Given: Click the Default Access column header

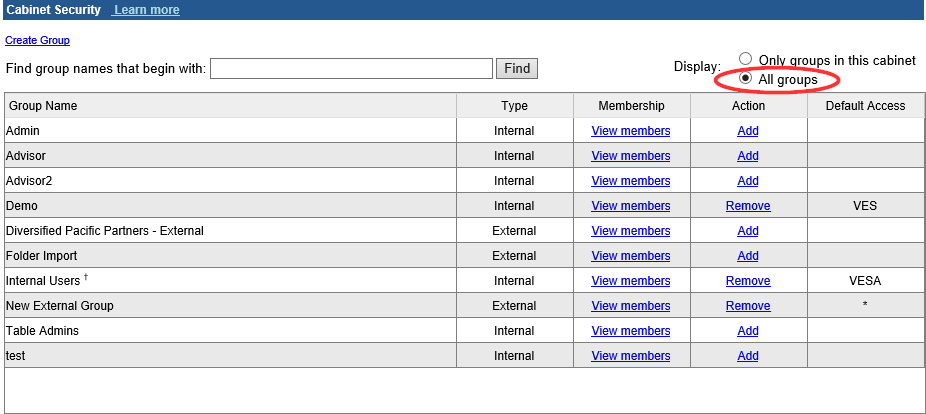Looking at the screenshot, I should pyautogui.click(x=865, y=106).
